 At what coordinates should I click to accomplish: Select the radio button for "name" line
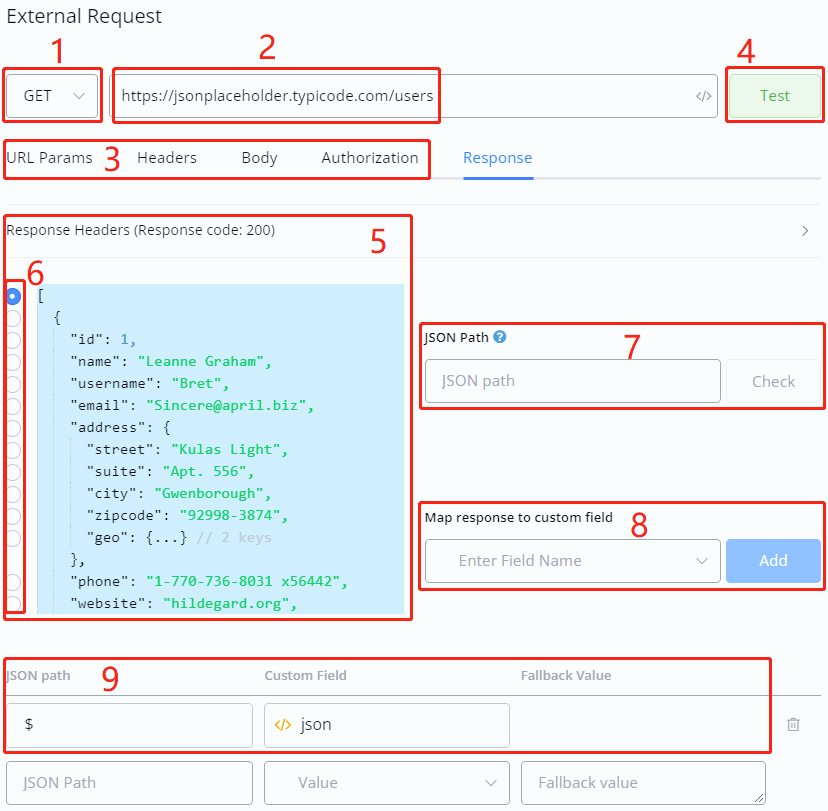(x=13, y=362)
